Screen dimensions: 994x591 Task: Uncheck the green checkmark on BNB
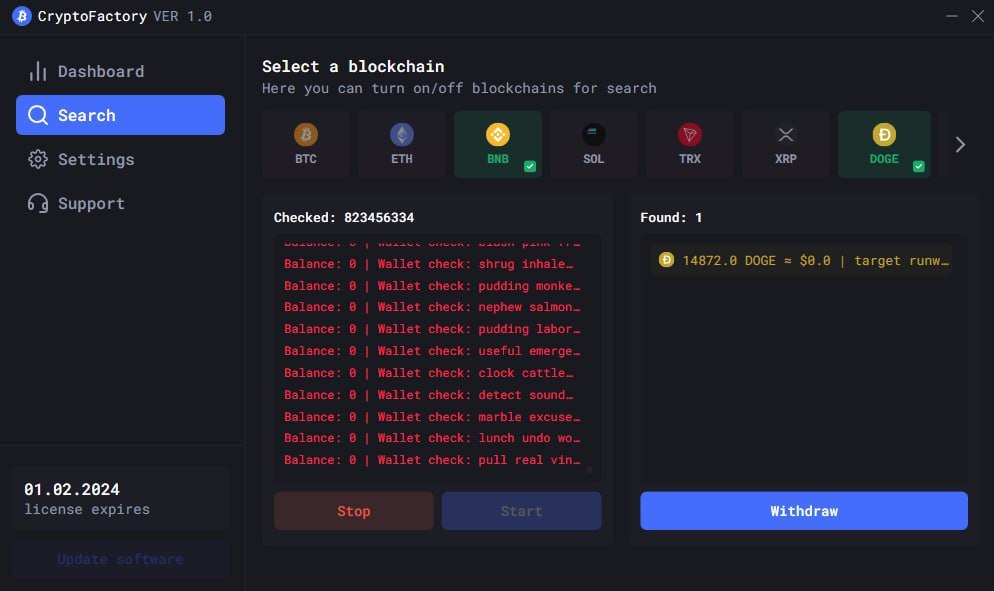[530, 166]
